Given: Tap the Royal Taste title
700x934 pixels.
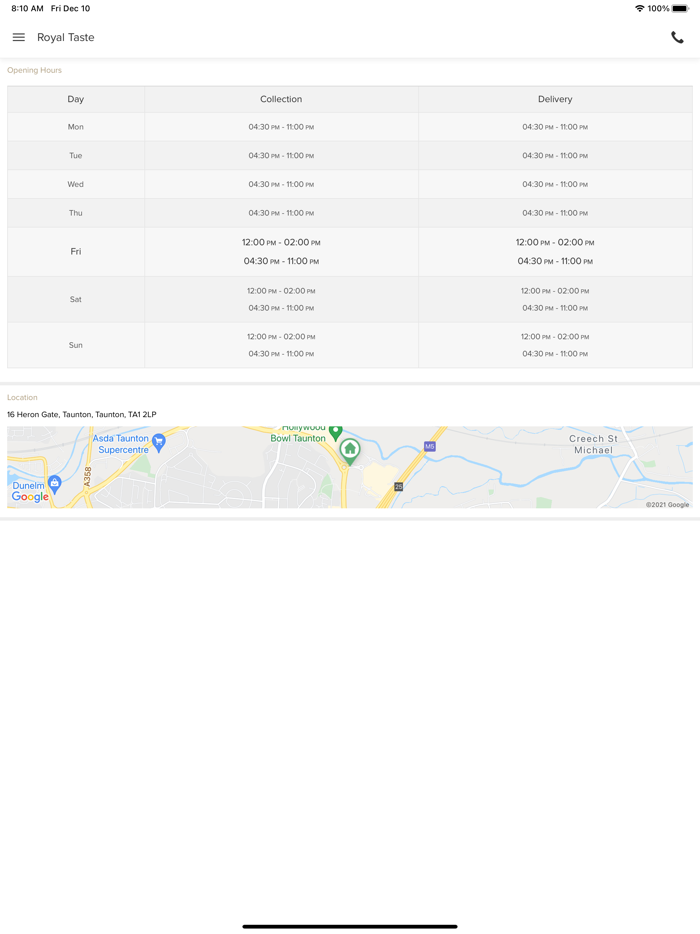Looking at the screenshot, I should pos(66,37).
